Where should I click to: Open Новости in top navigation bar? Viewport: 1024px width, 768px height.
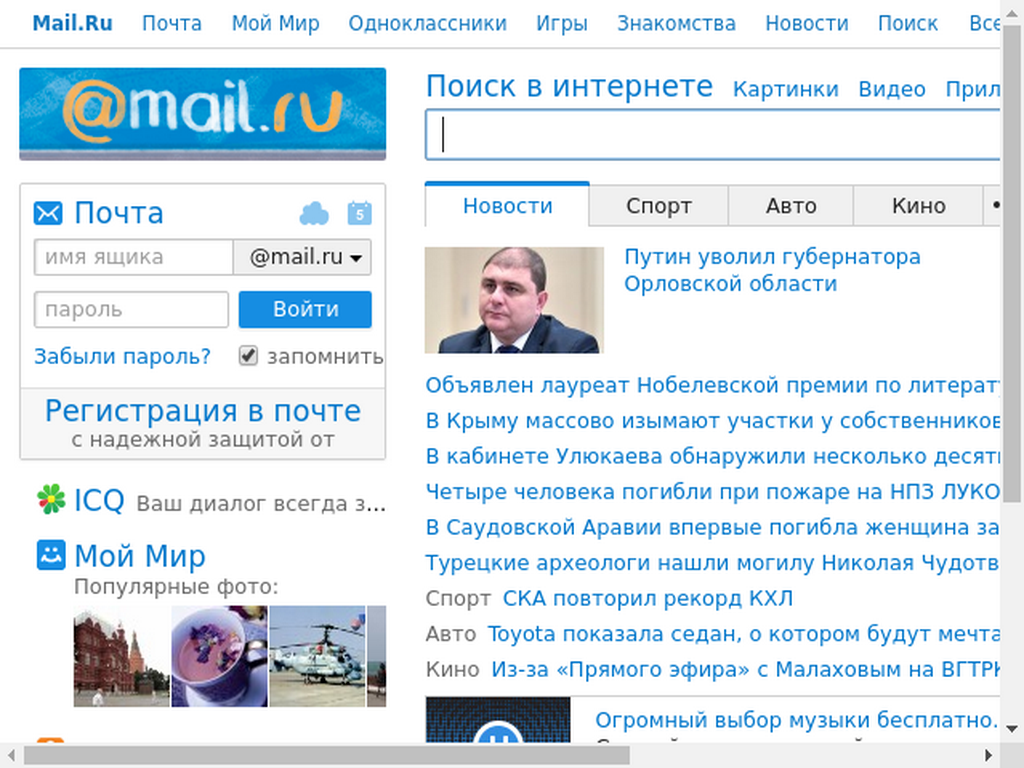[x=807, y=24]
